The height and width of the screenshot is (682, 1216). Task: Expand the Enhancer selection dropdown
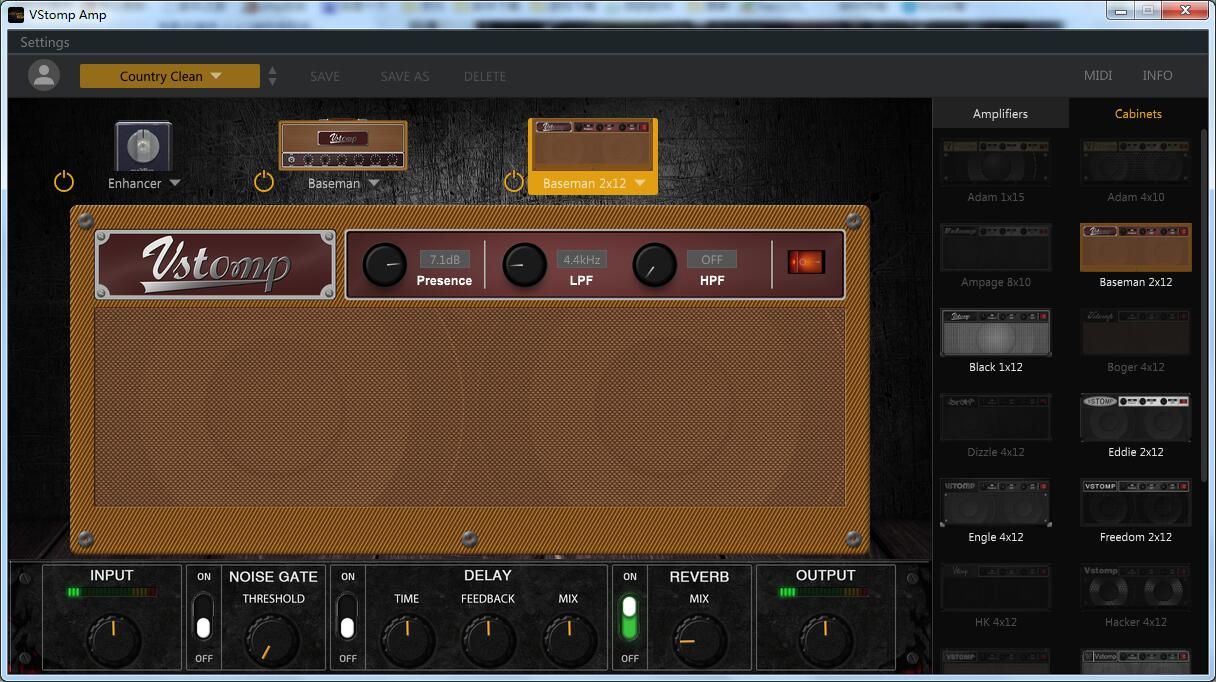tap(174, 183)
